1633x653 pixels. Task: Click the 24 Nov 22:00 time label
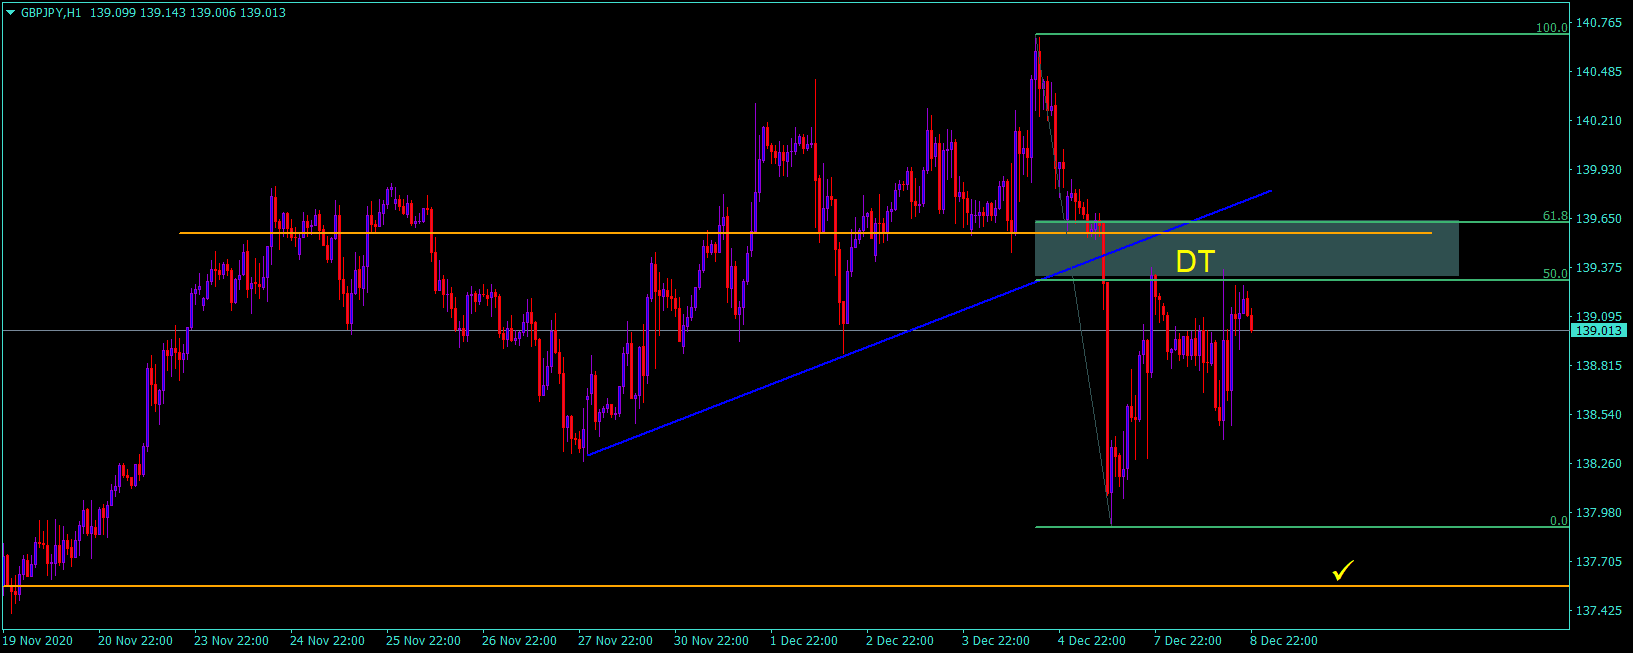tap(327, 641)
